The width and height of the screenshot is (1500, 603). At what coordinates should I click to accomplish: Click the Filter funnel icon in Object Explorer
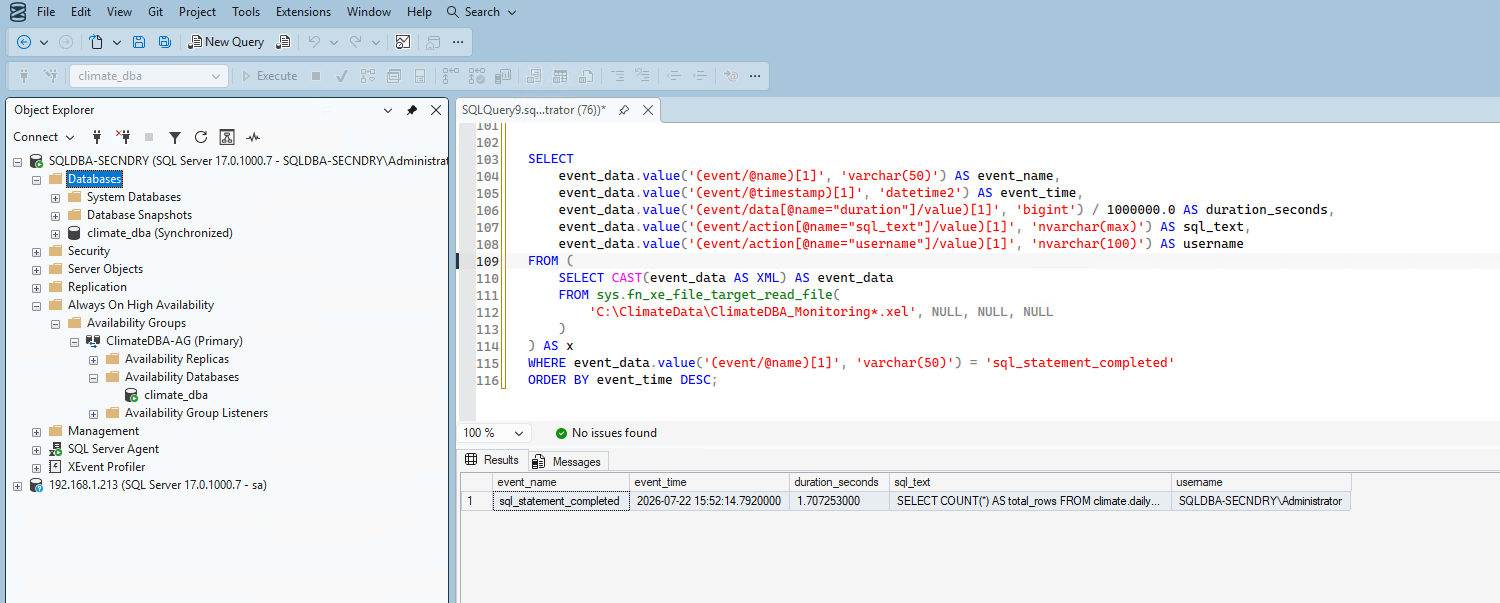(x=175, y=137)
